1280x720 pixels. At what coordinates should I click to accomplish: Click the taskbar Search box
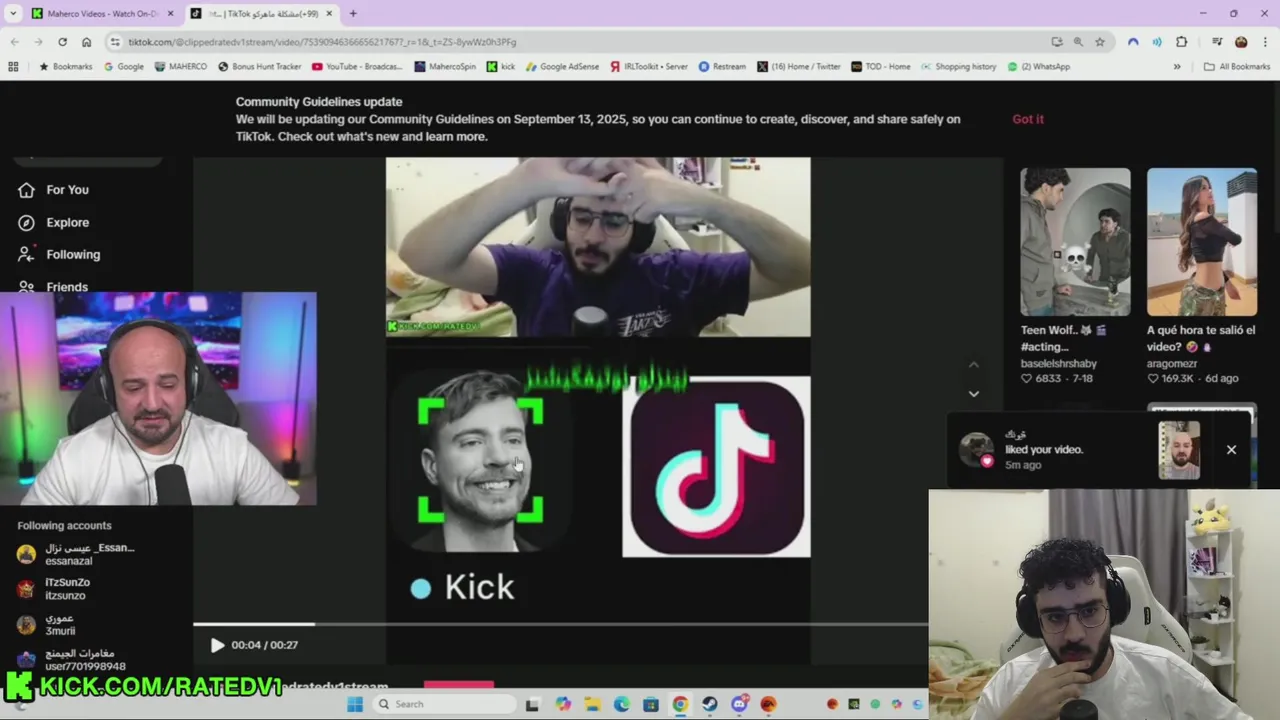tap(442, 704)
